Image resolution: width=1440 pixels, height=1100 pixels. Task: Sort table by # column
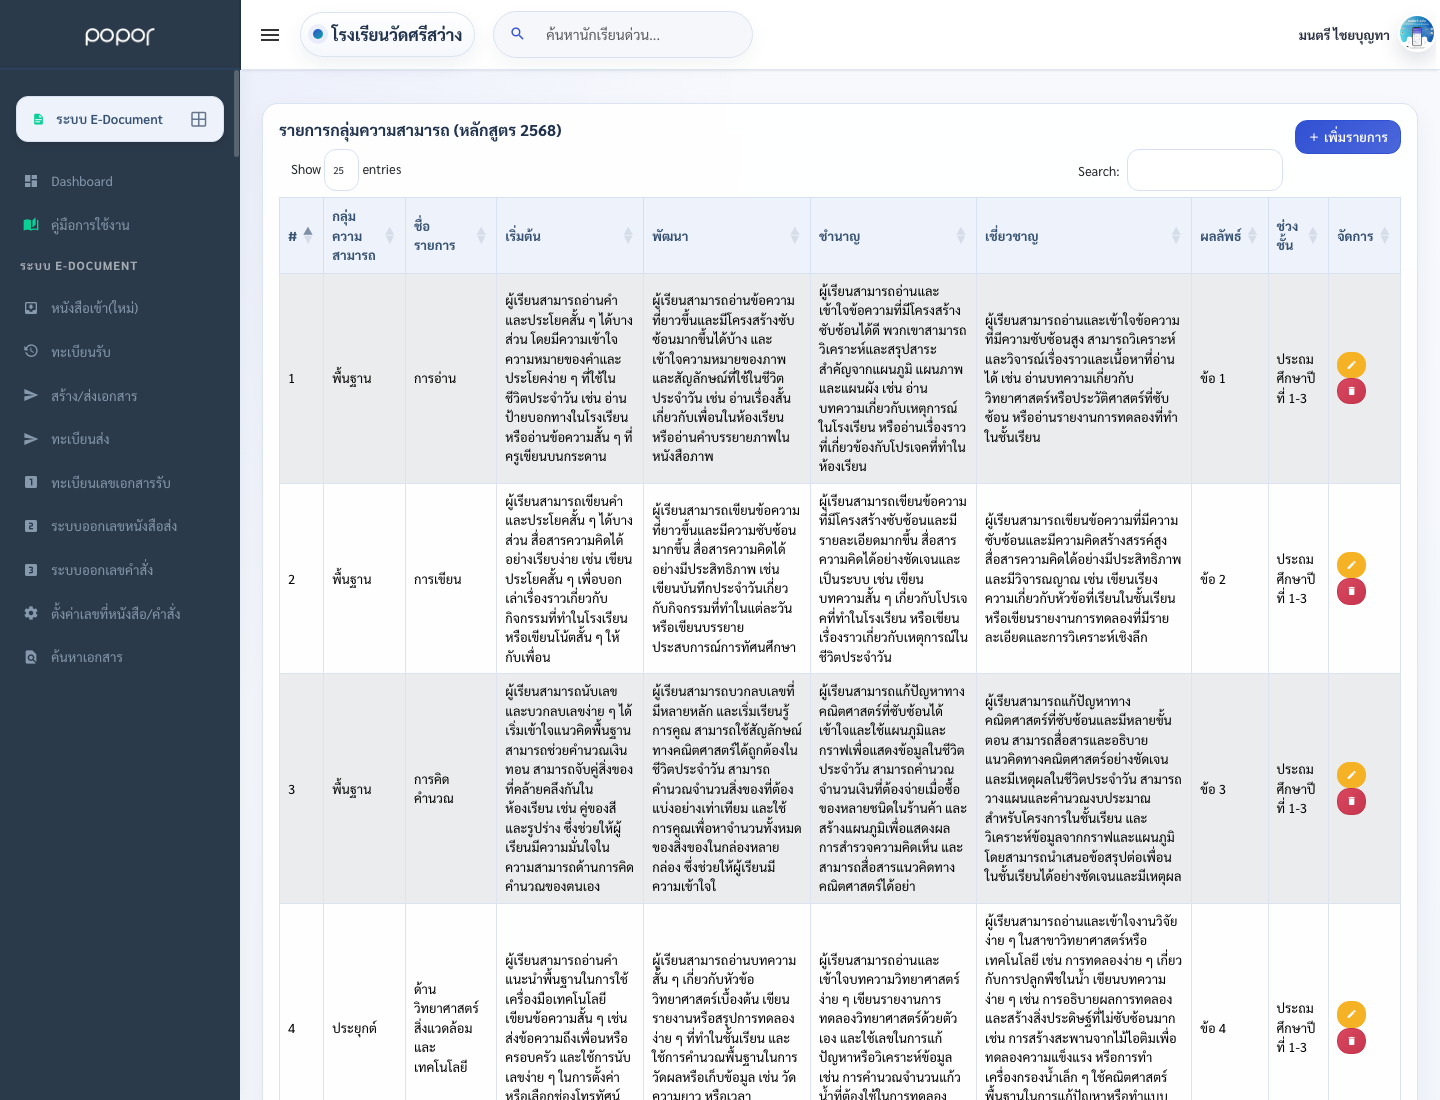pyautogui.click(x=301, y=236)
